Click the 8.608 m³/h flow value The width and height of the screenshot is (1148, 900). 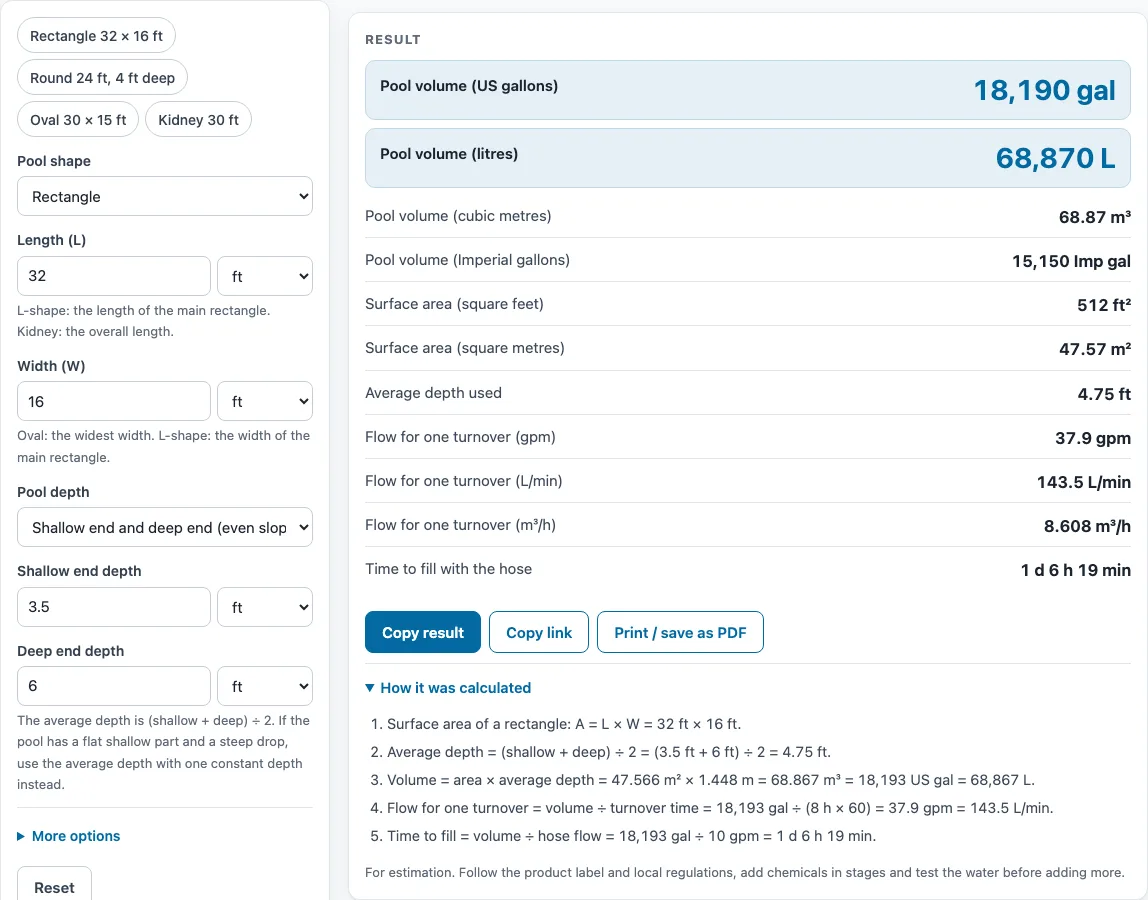click(1087, 526)
